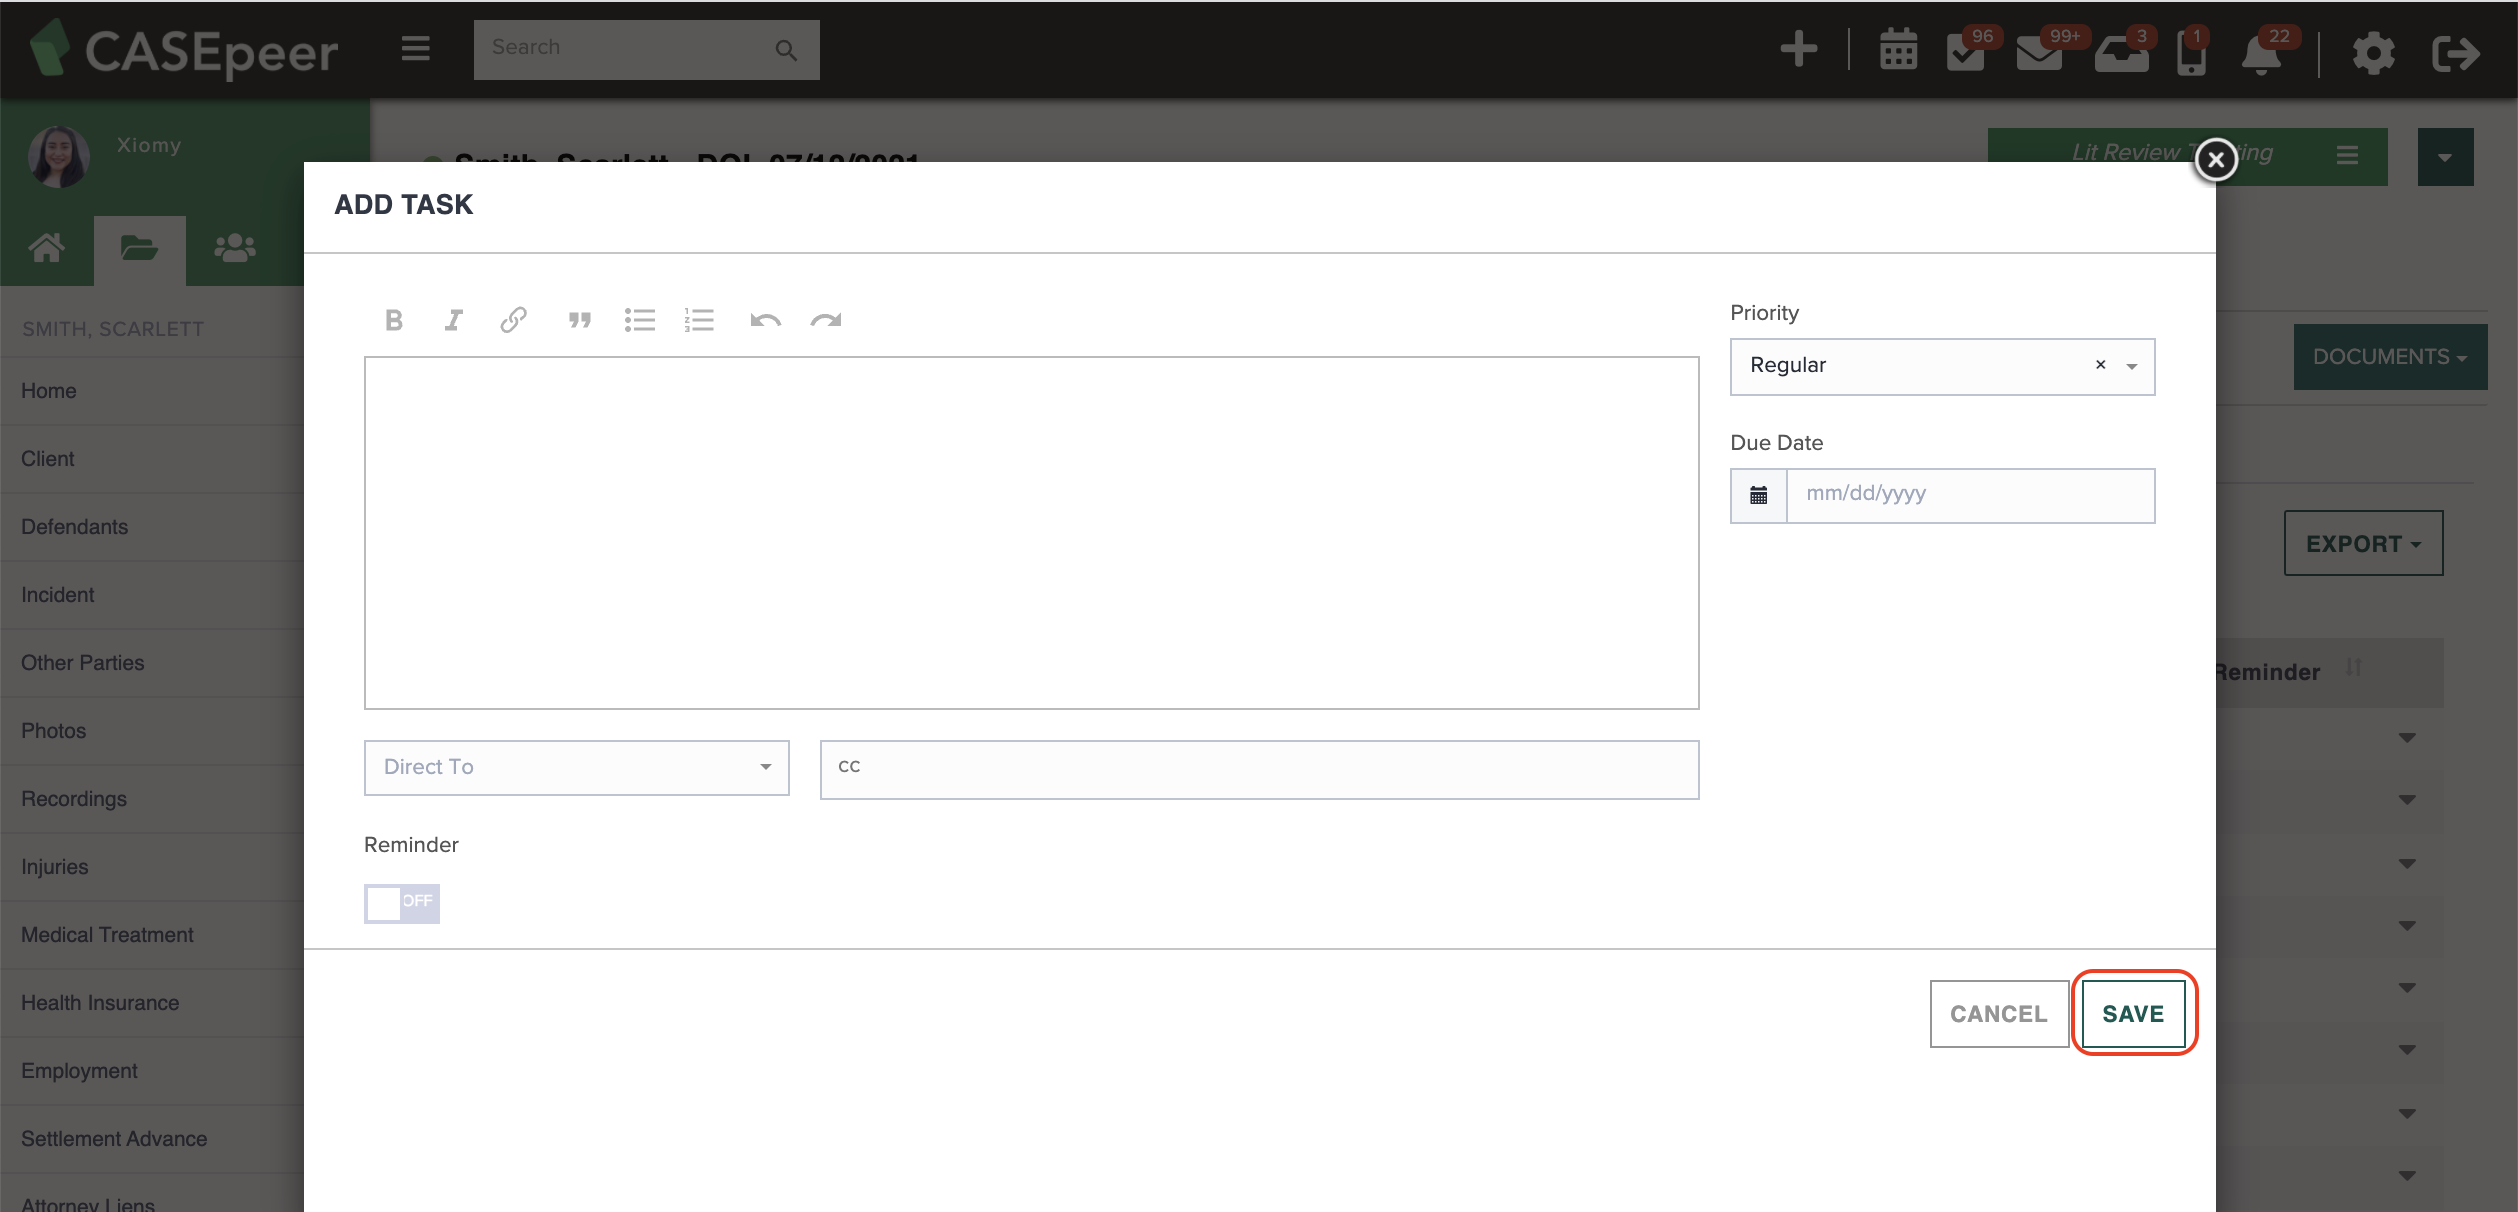Insert a link in the task description
This screenshot has width=2518, height=1212.
click(x=513, y=320)
